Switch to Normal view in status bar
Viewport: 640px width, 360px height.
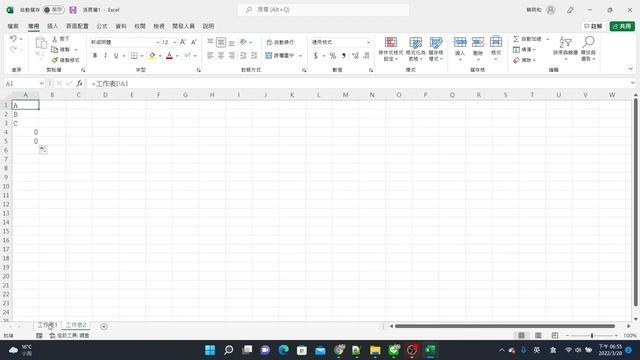click(x=522, y=336)
